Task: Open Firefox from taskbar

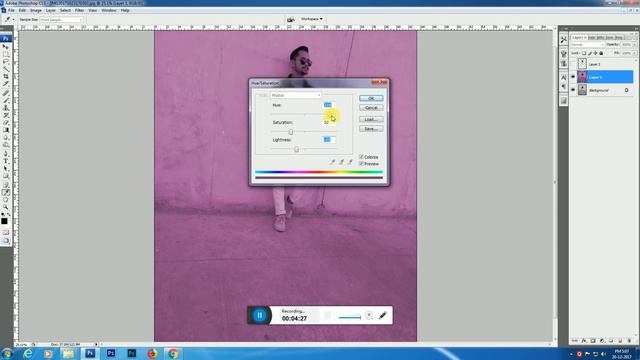Action: click(152, 353)
